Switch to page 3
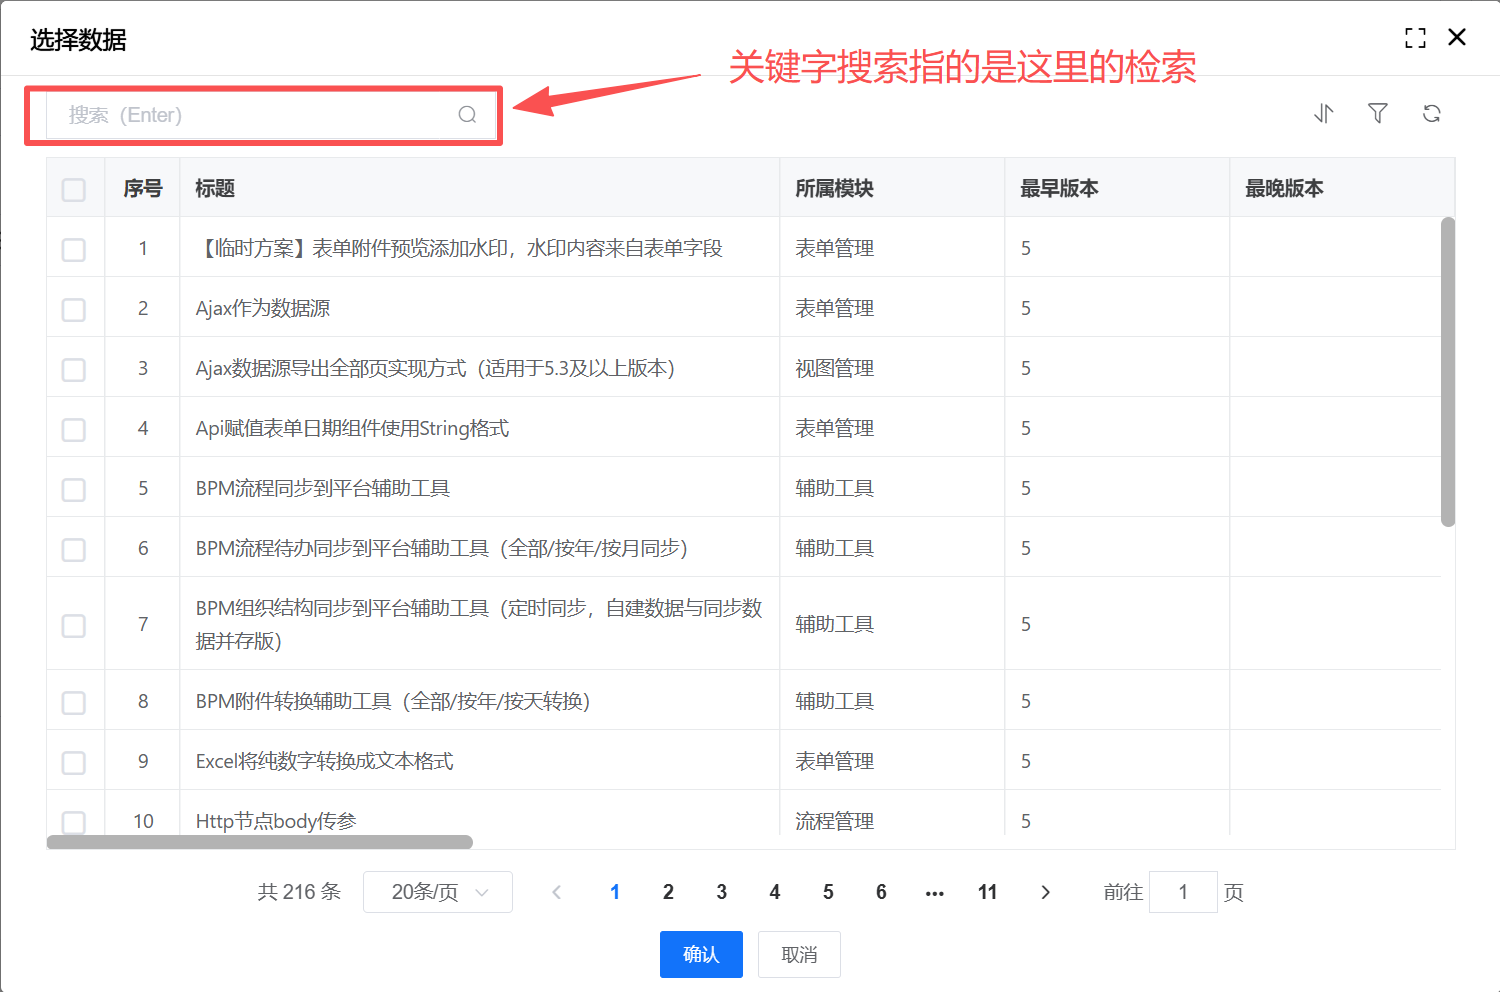Screen dimensions: 1500x992 coord(721,892)
